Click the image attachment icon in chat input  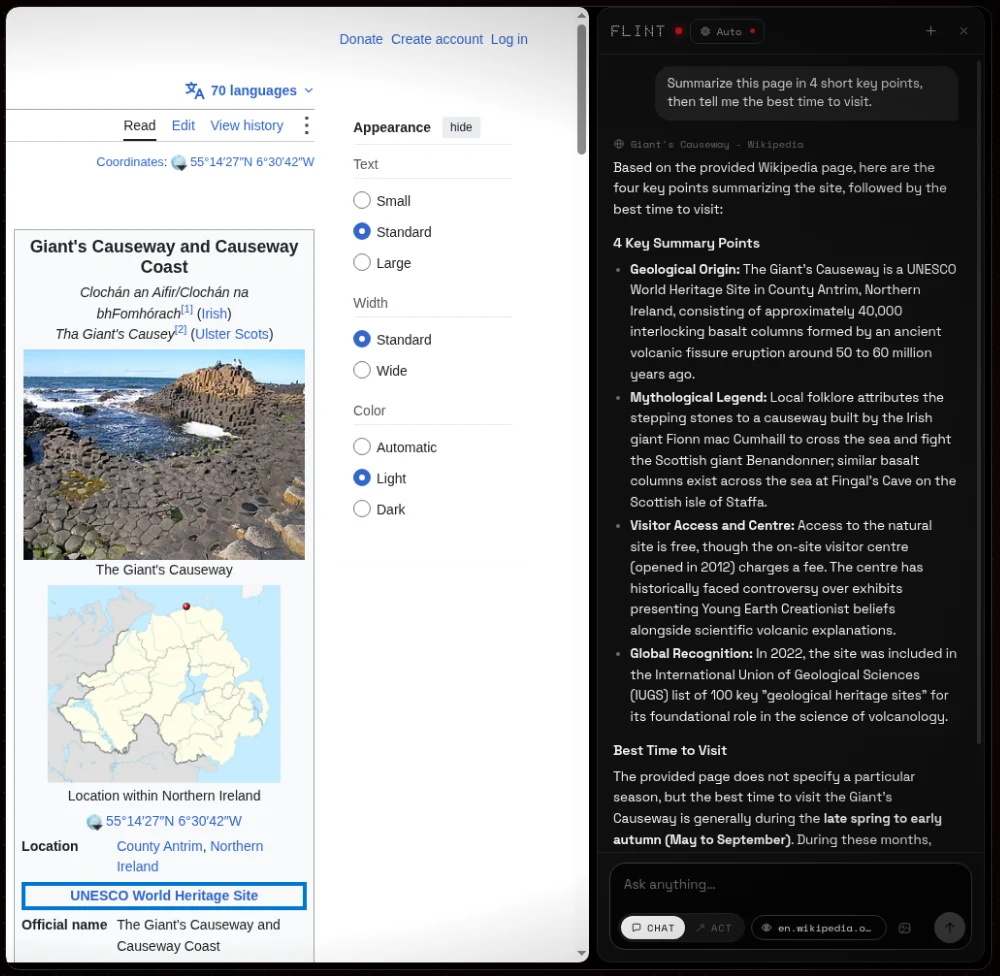904,928
